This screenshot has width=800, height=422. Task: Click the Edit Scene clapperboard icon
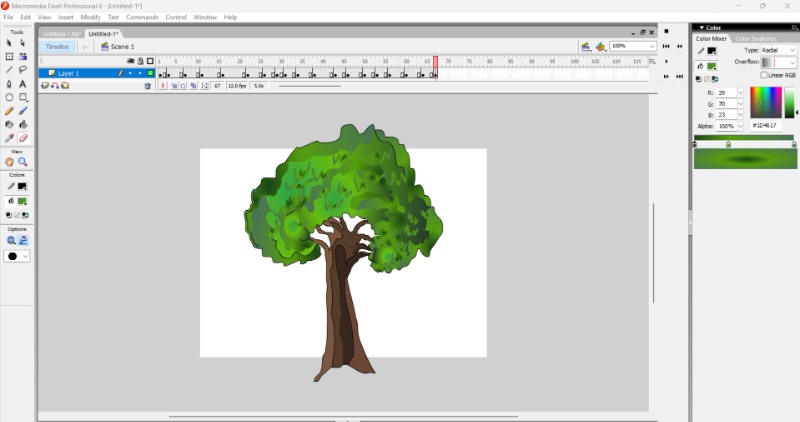(x=585, y=46)
